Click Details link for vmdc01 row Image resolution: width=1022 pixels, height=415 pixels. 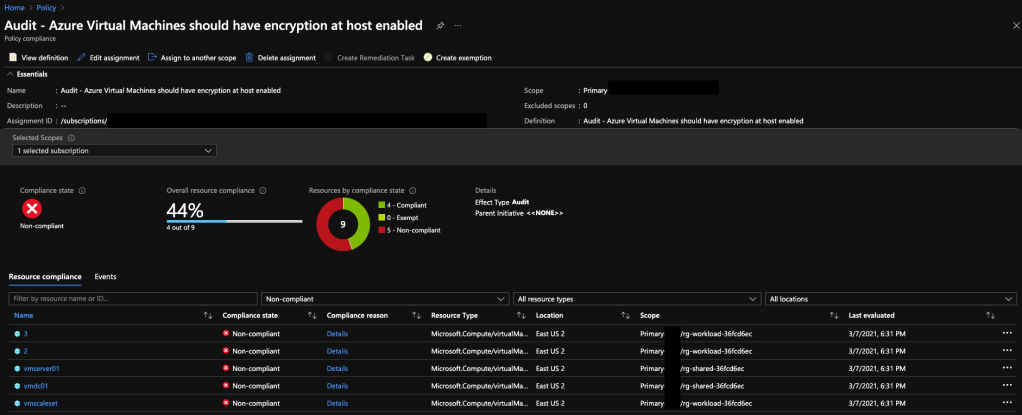[x=337, y=386]
